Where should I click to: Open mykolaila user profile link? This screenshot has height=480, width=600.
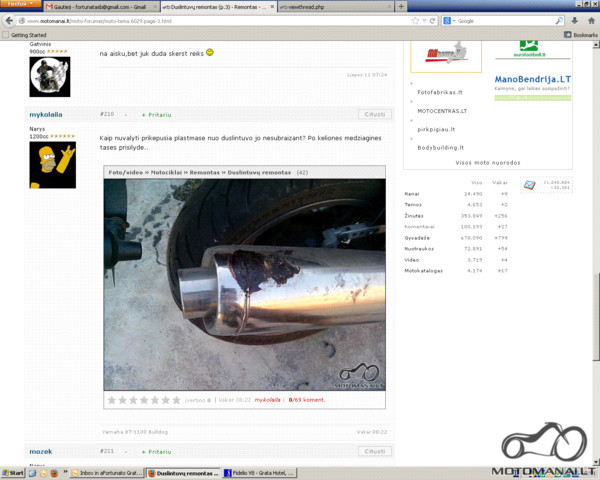point(46,114)
